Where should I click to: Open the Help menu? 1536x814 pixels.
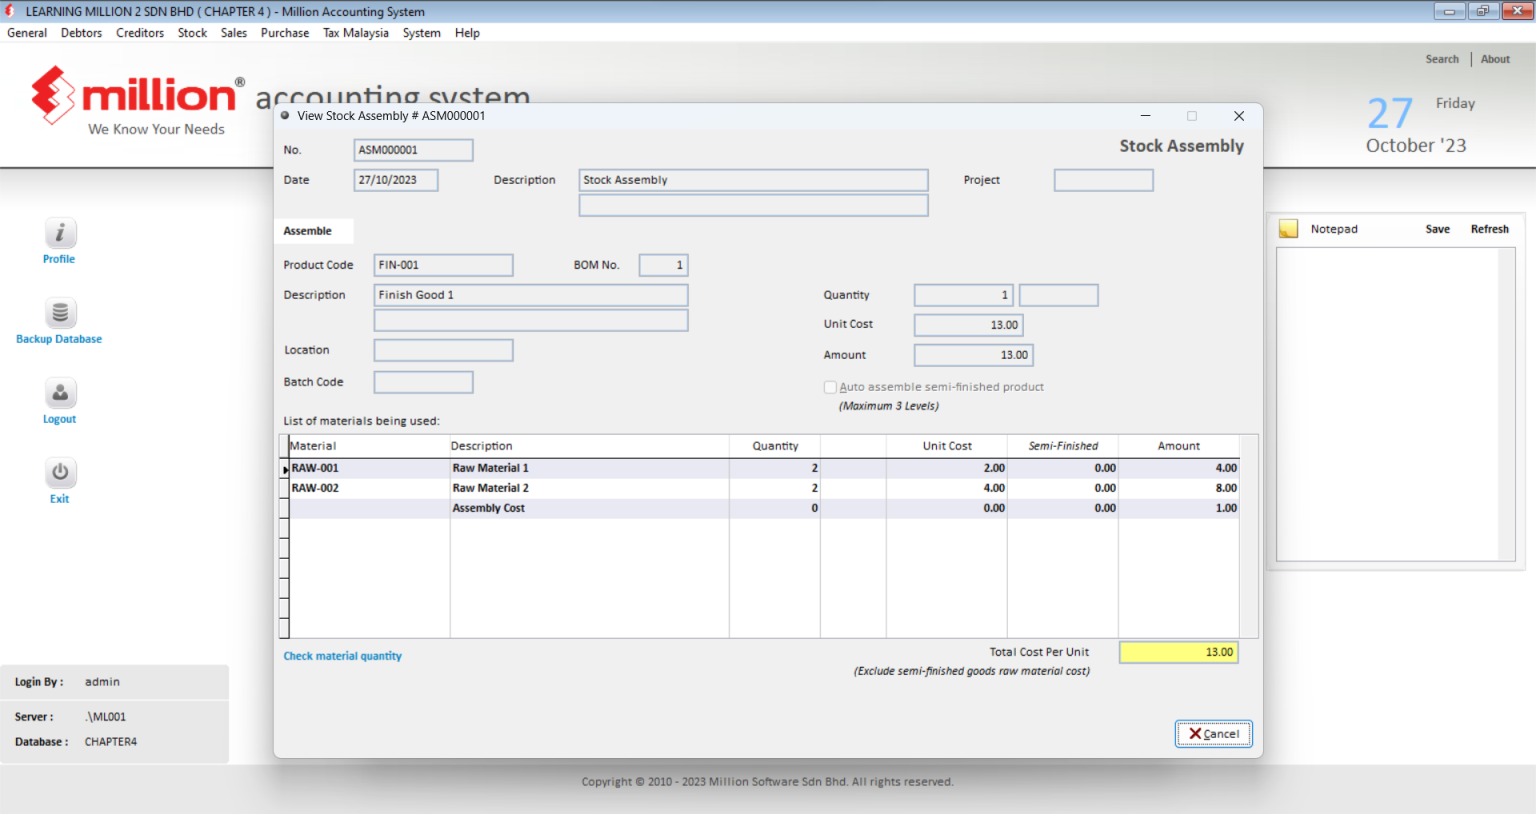467,33
